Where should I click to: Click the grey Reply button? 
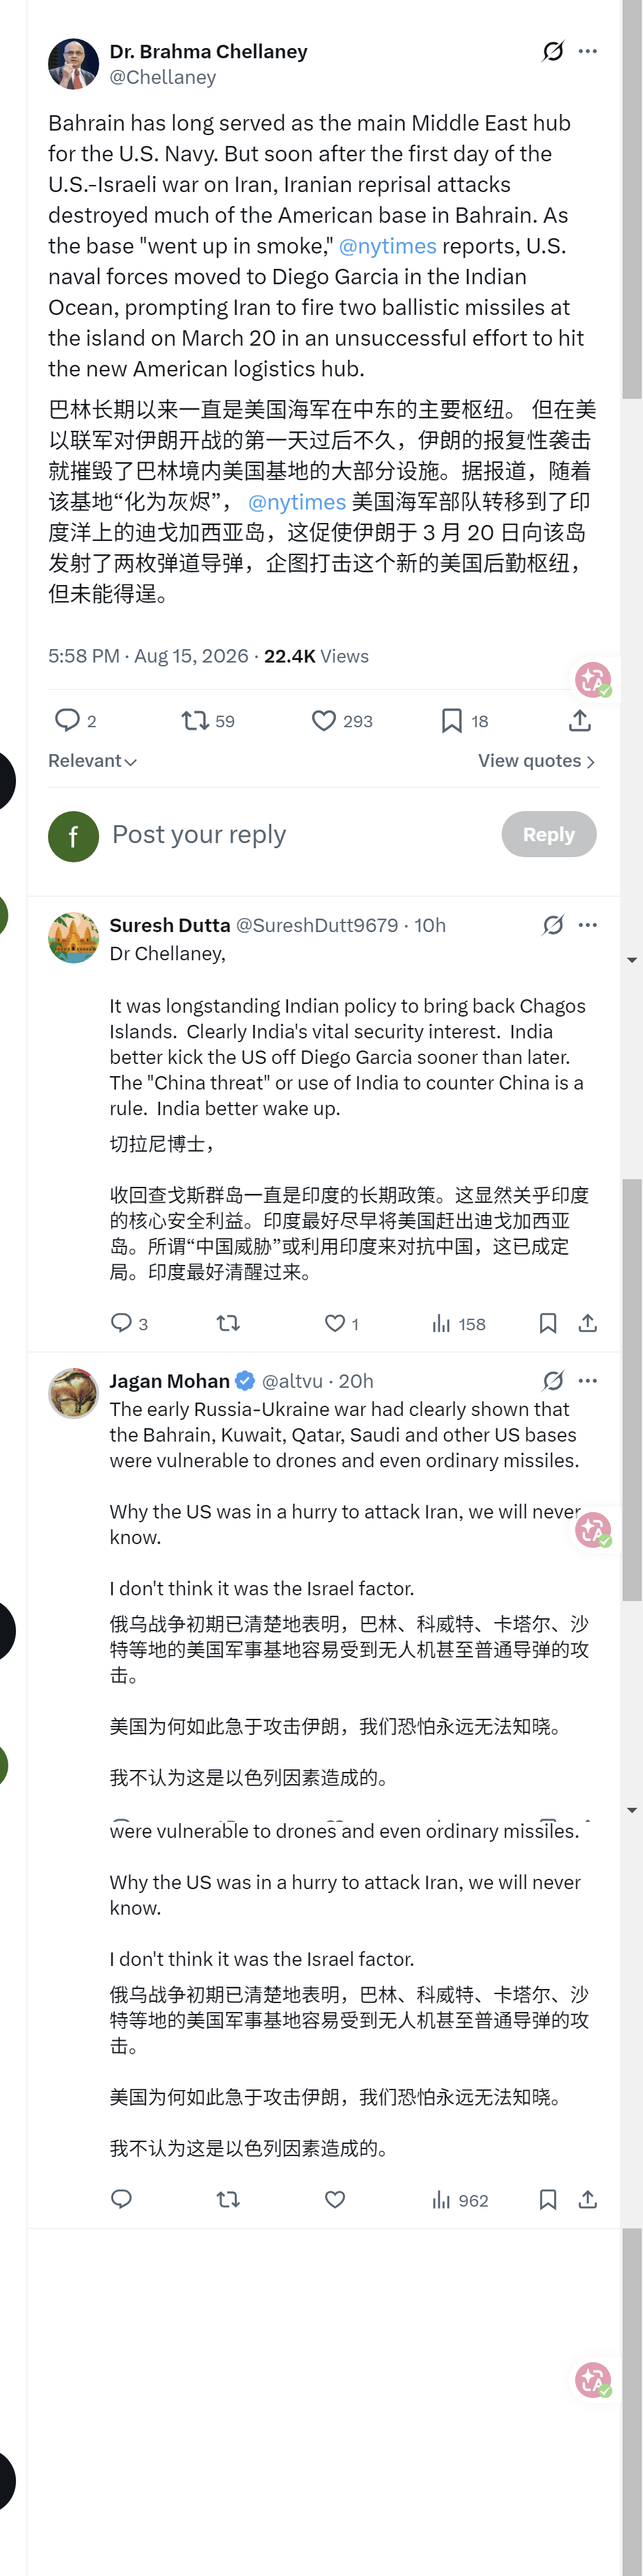pyautogui.click(x=549, y=834)
